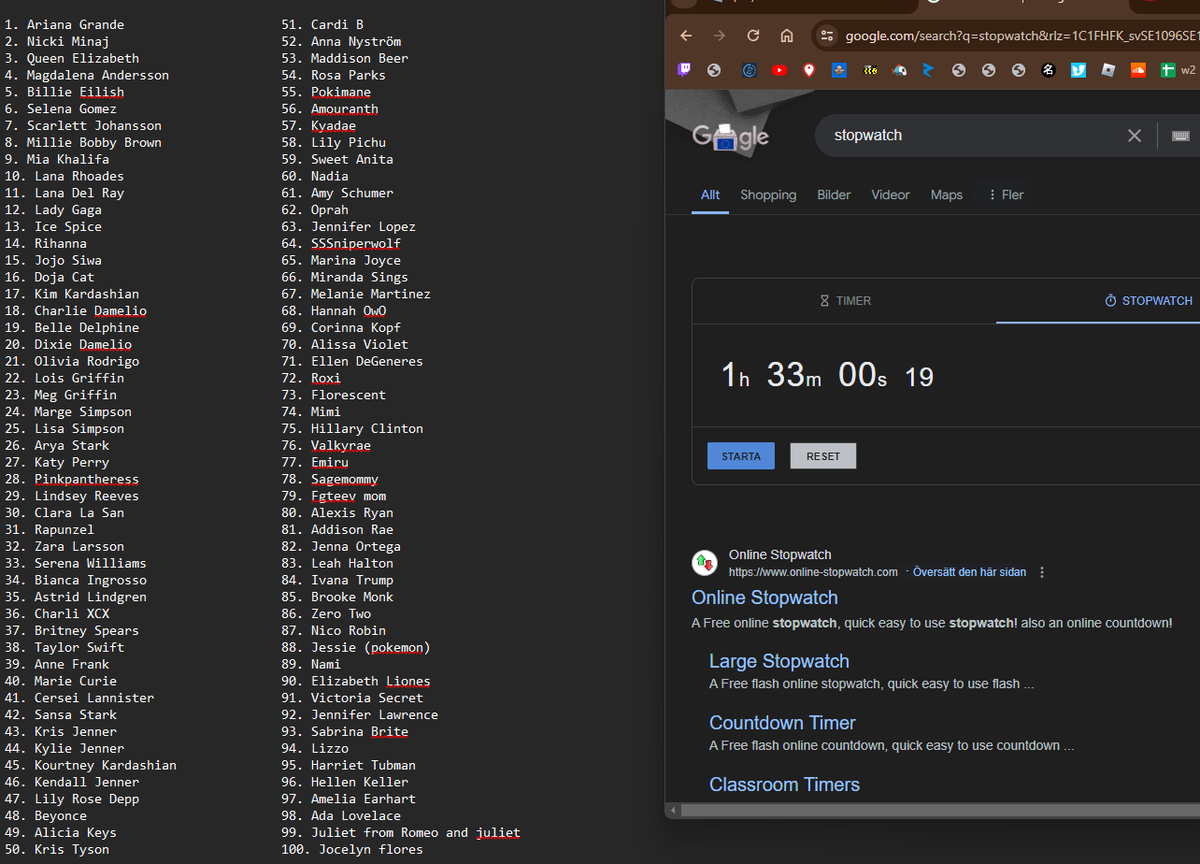Click '94. Lizzo' in the list

(315, 749)
